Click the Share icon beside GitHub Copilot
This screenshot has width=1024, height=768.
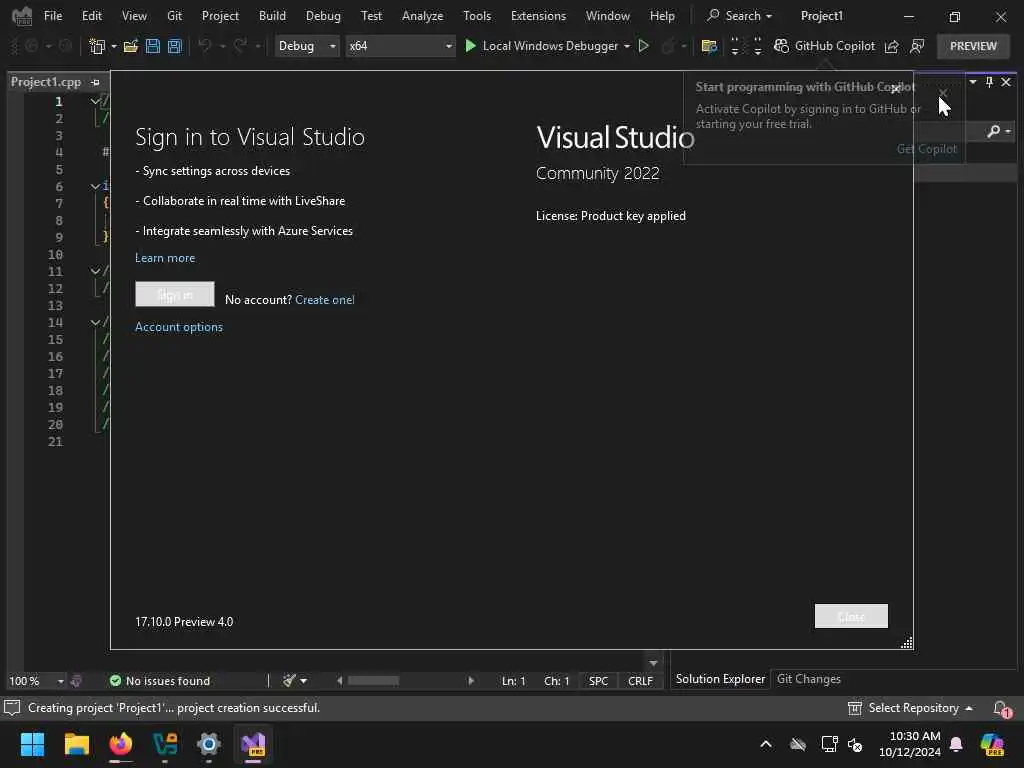click(x=891, y=46)
